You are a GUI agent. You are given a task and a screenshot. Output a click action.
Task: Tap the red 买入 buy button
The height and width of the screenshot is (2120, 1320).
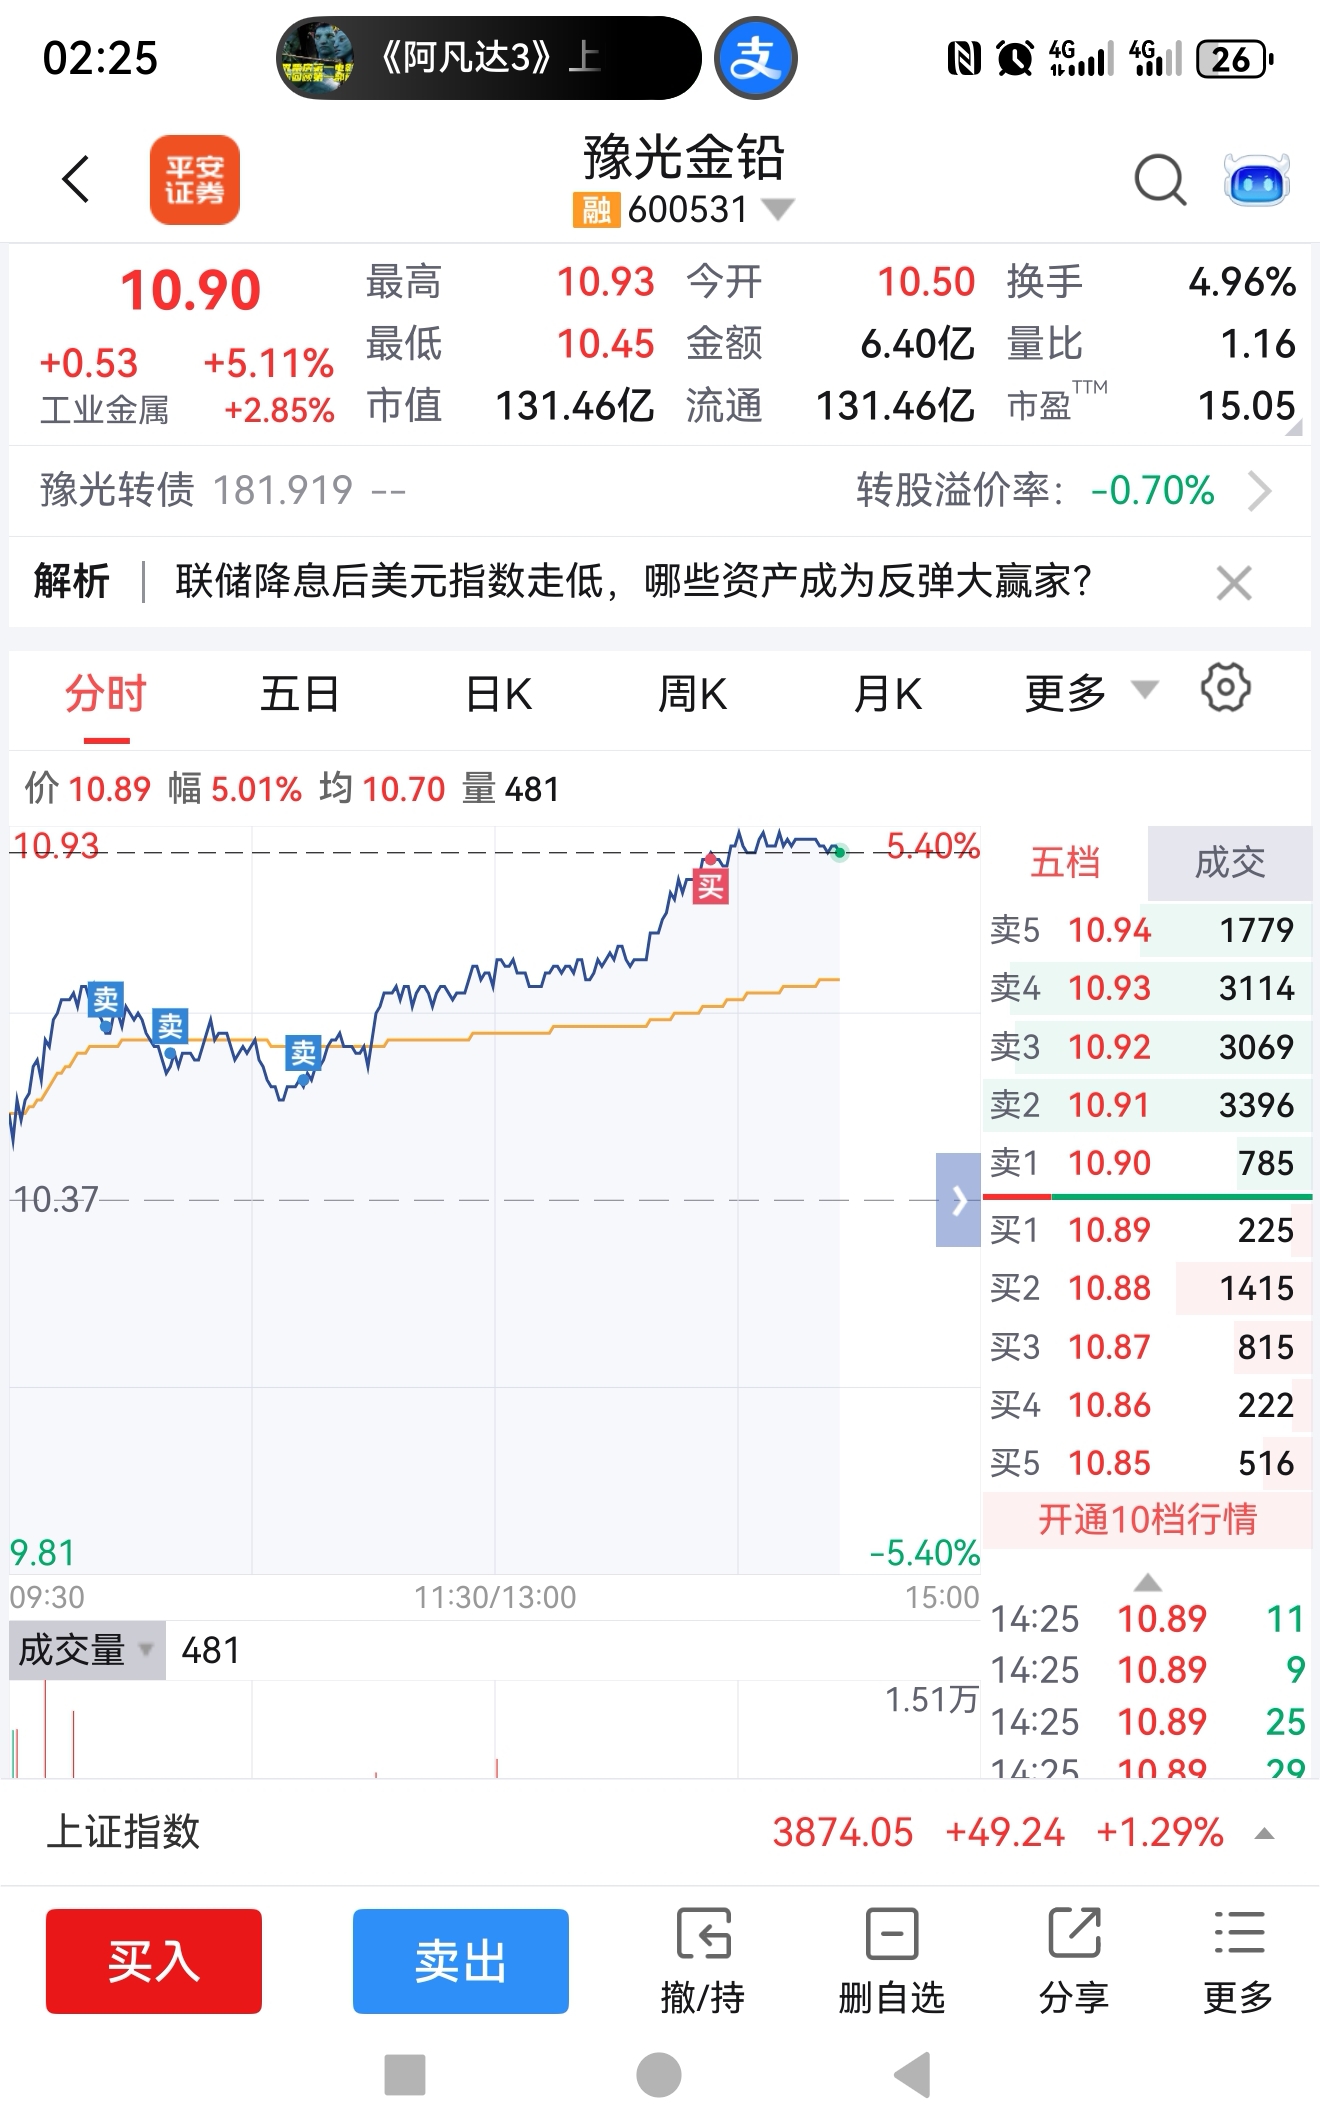pos(154,1961)
